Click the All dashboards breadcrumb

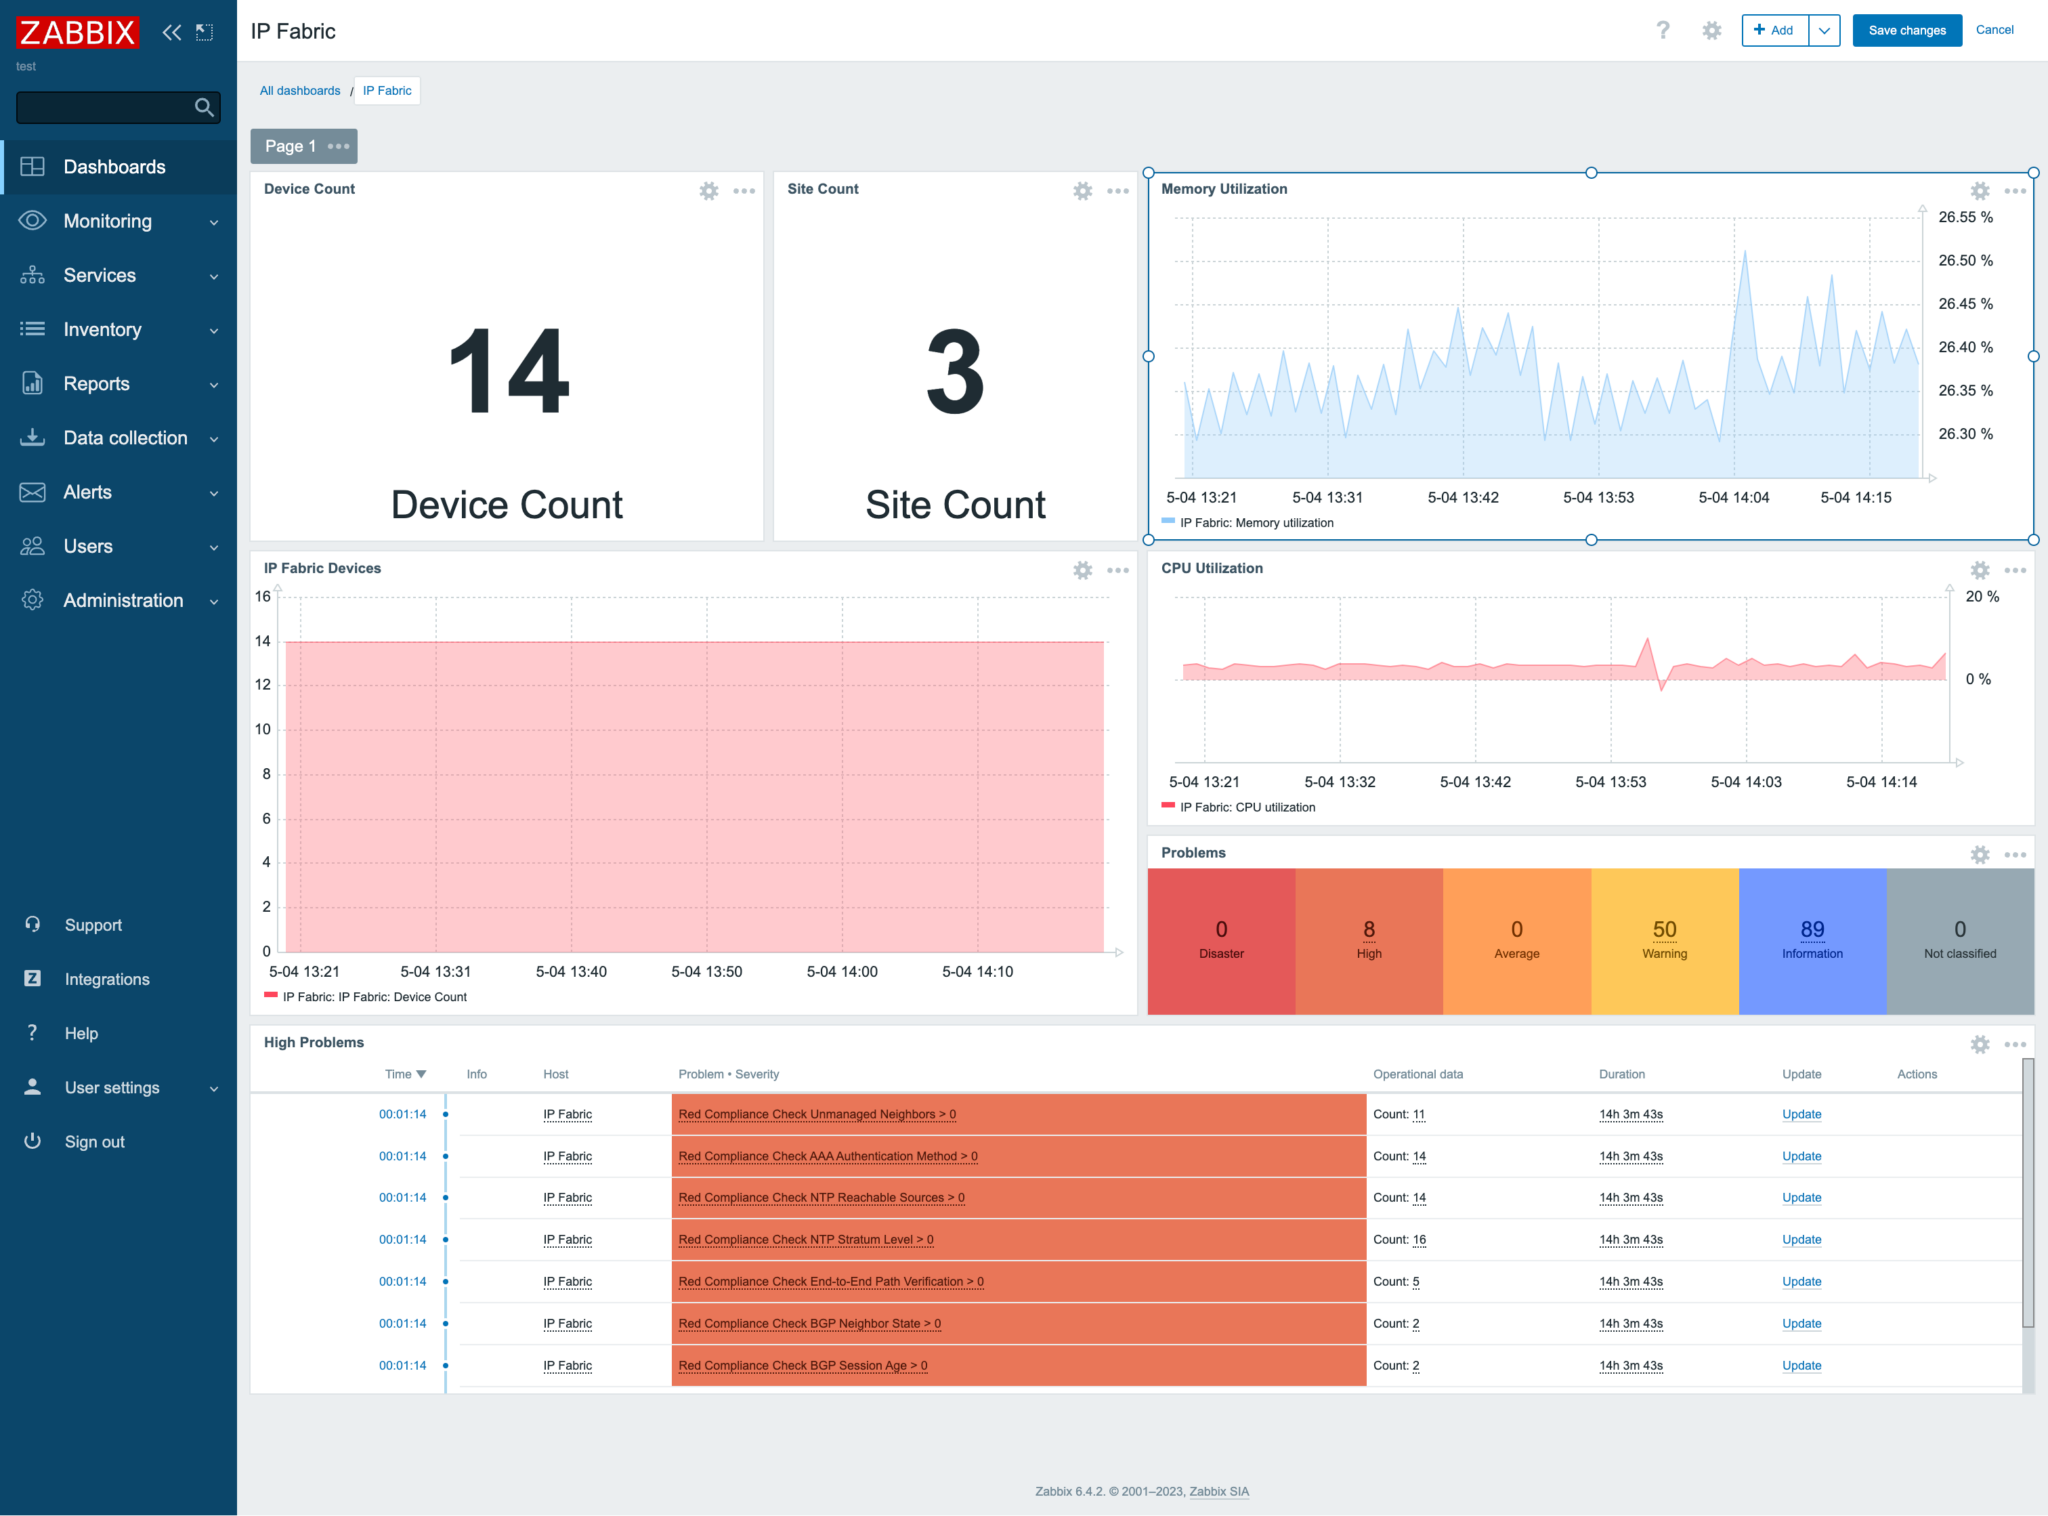pos(300,90)
